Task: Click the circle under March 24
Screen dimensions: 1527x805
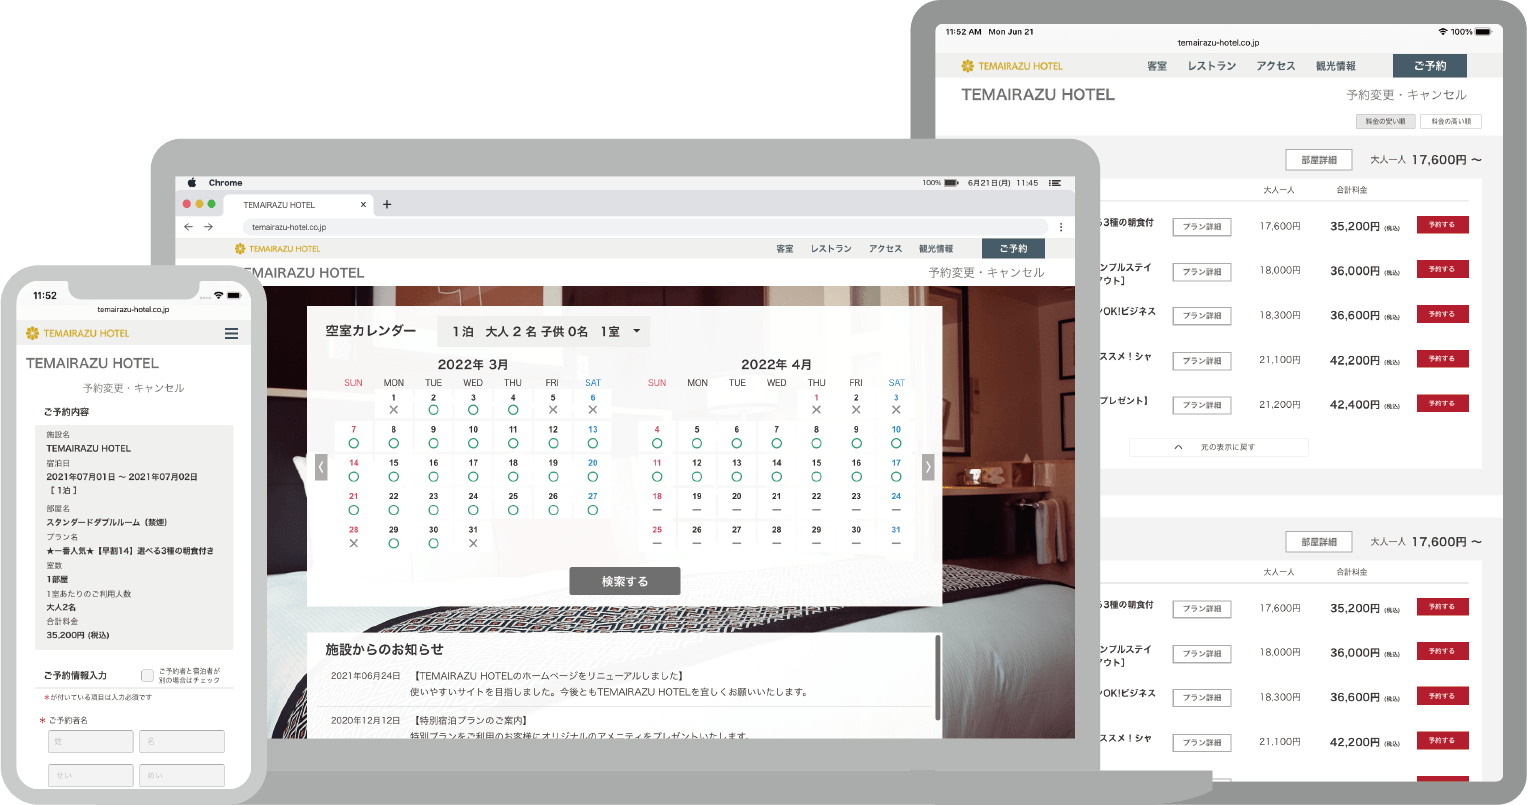Action: (x=473, y=510)
